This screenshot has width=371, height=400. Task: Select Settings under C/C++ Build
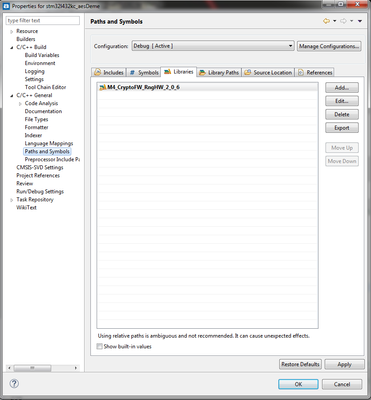(34, 79)
